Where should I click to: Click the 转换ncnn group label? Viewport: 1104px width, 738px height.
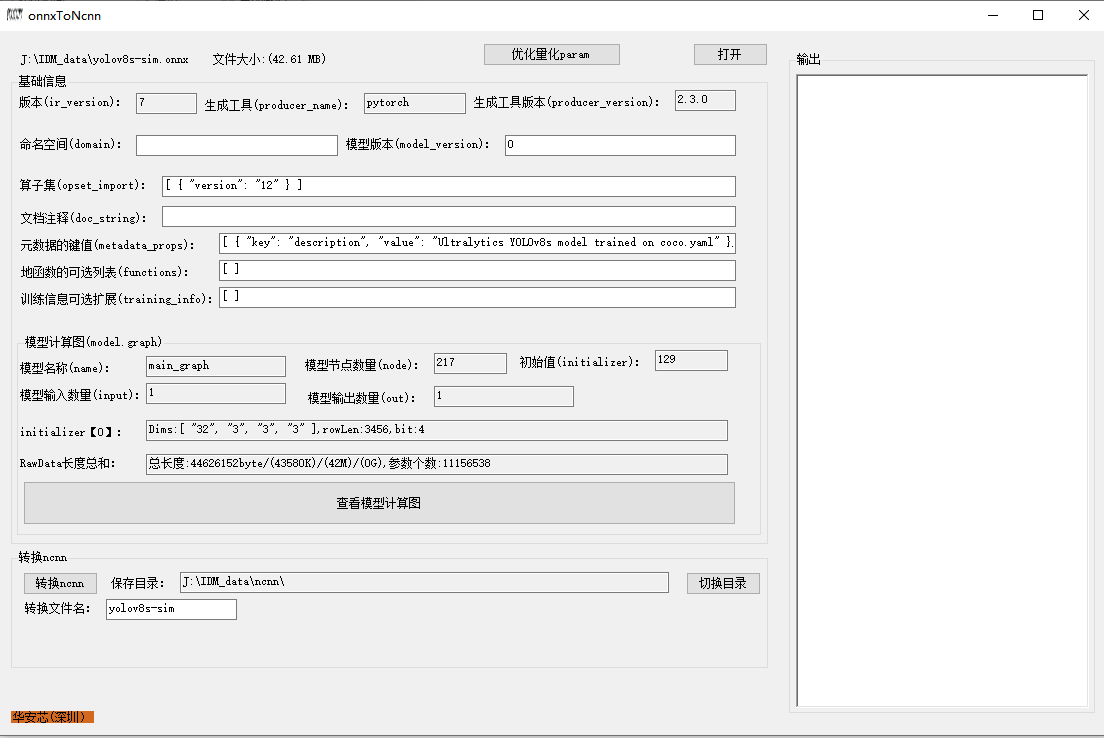coord(42,558)
